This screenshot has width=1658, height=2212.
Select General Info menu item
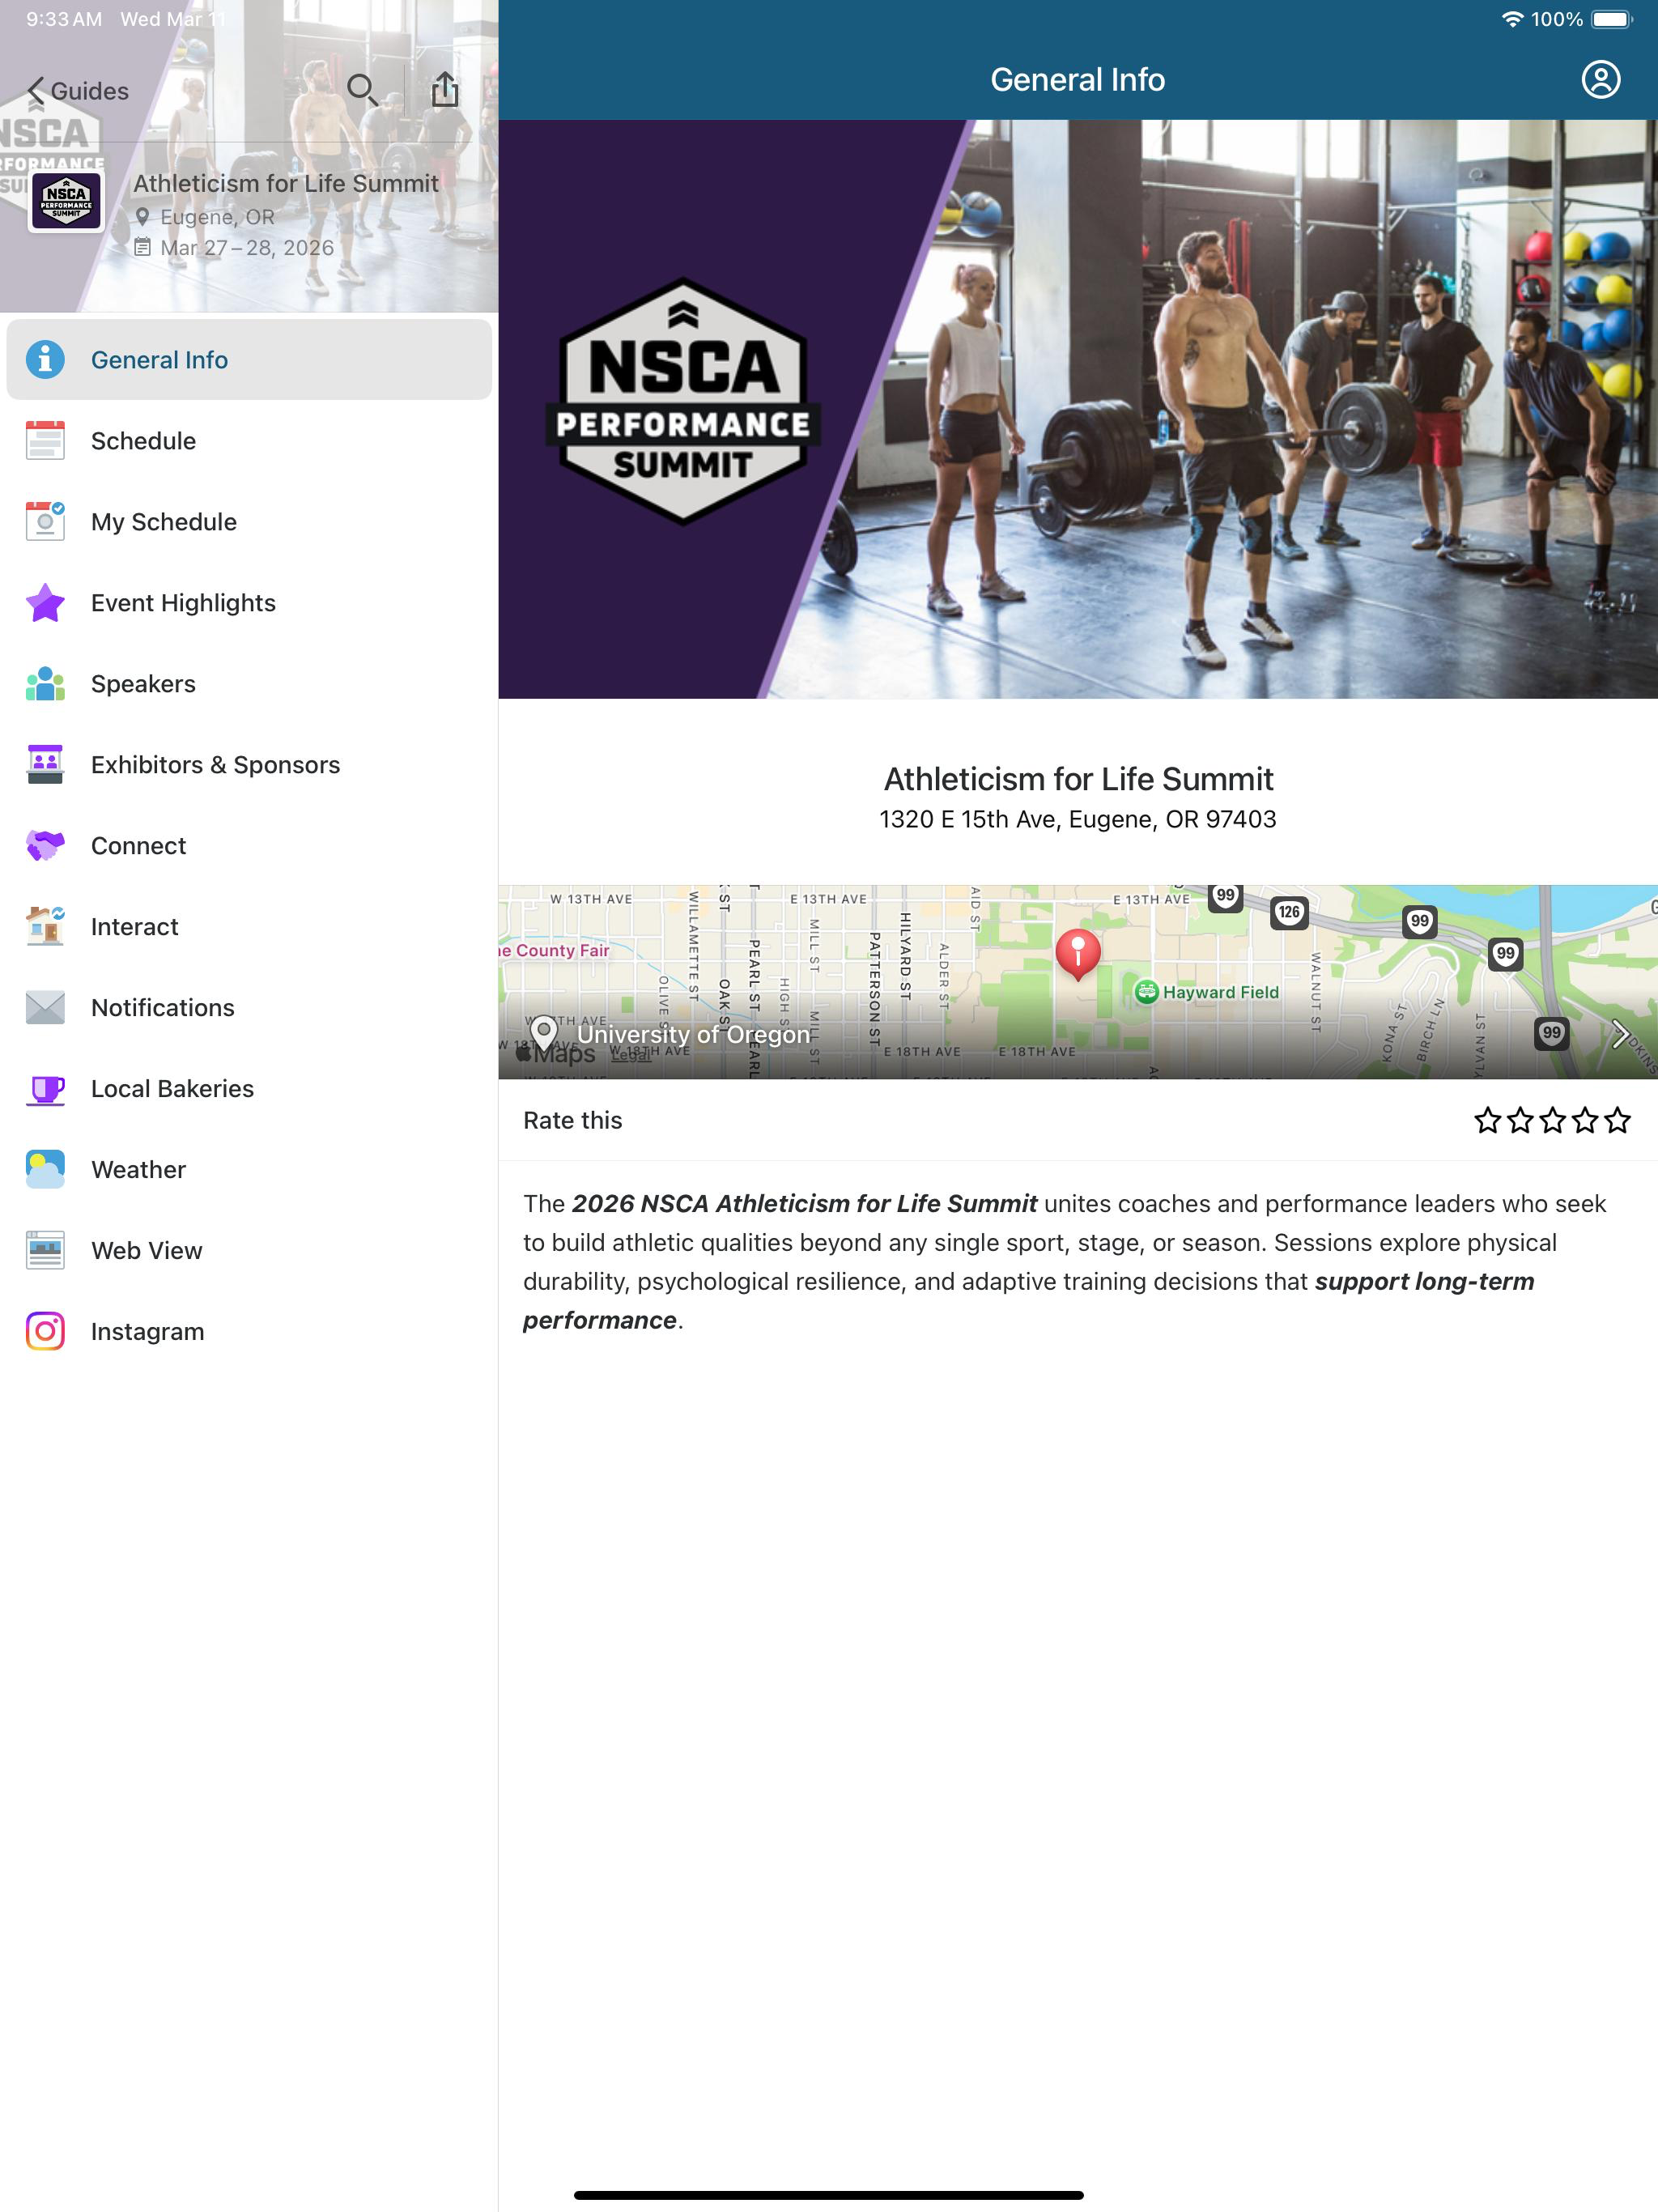pyautogui.click(x=249, y=360)
